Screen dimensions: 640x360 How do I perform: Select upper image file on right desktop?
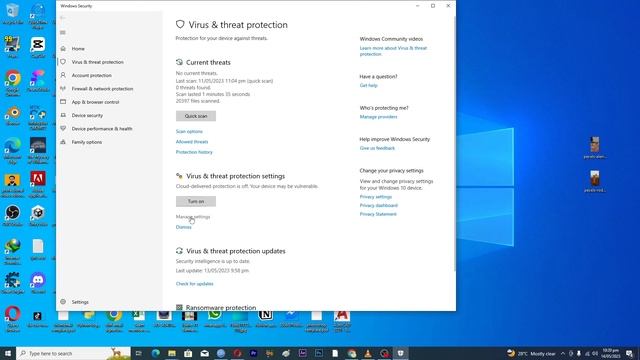pos(595,148)
